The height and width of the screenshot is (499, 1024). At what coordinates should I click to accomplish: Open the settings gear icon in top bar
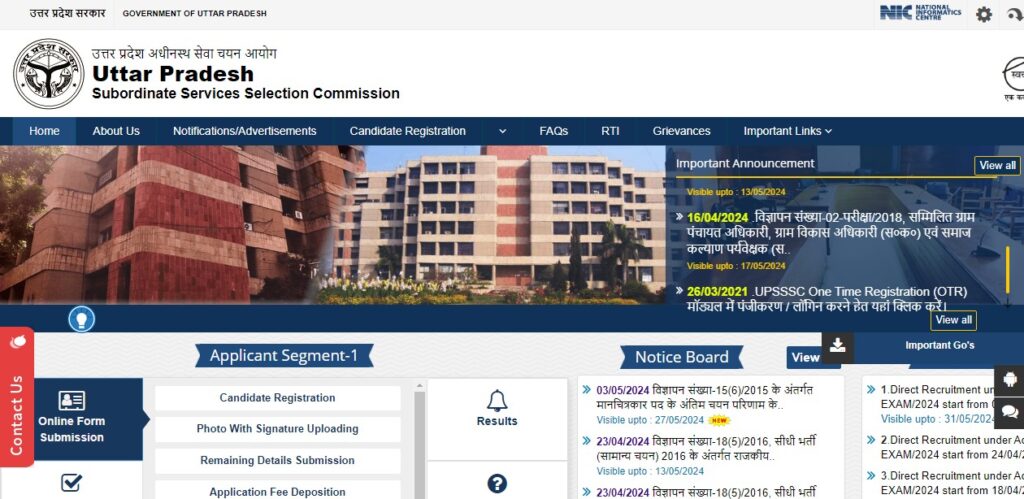tap(984, 14)
